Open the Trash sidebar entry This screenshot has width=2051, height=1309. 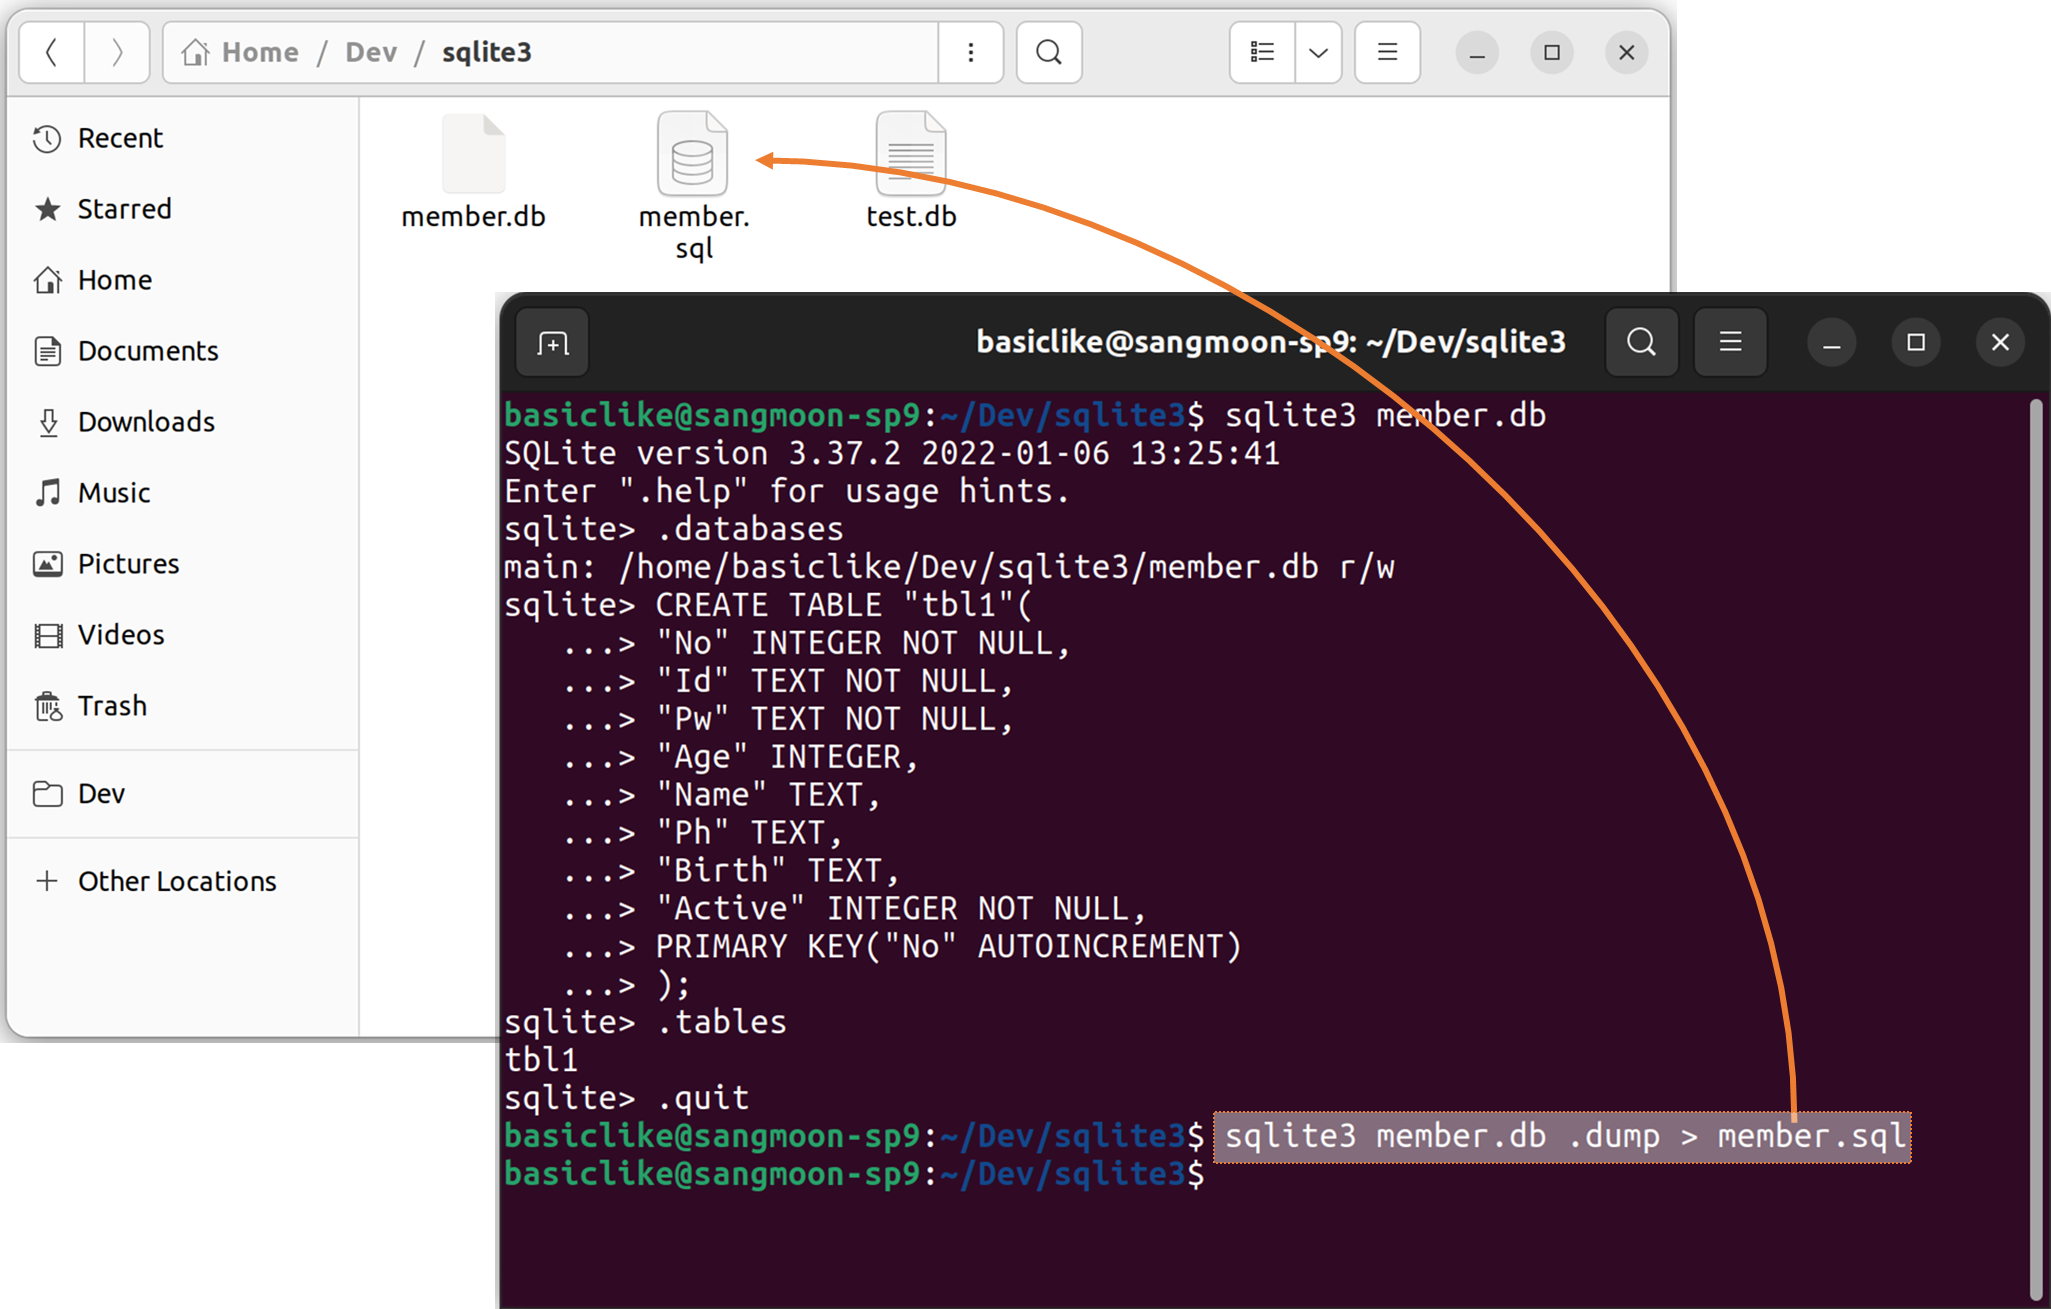[x=112, y=706]
